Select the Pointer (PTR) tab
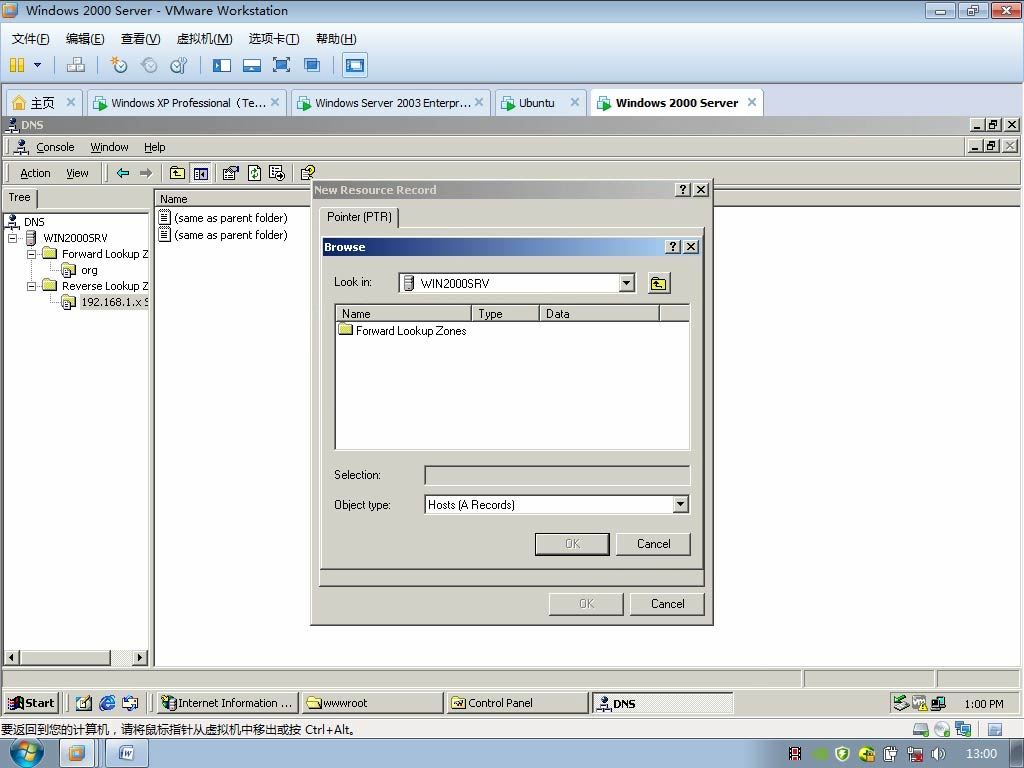This screenshot has width=1024, height=768. pos(359,217)
